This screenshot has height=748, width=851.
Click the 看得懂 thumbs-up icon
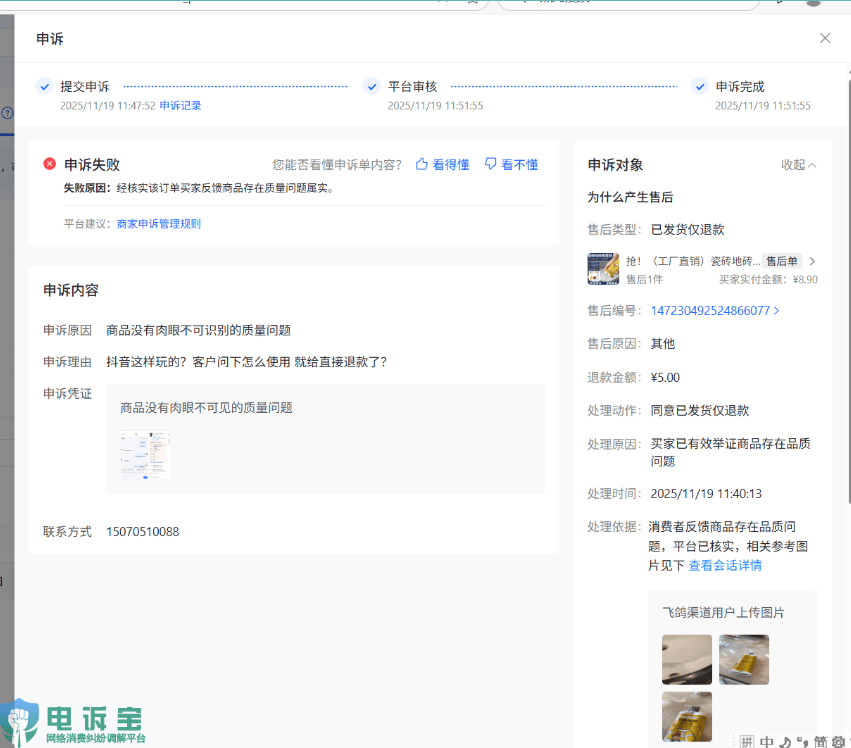point(422,164)
